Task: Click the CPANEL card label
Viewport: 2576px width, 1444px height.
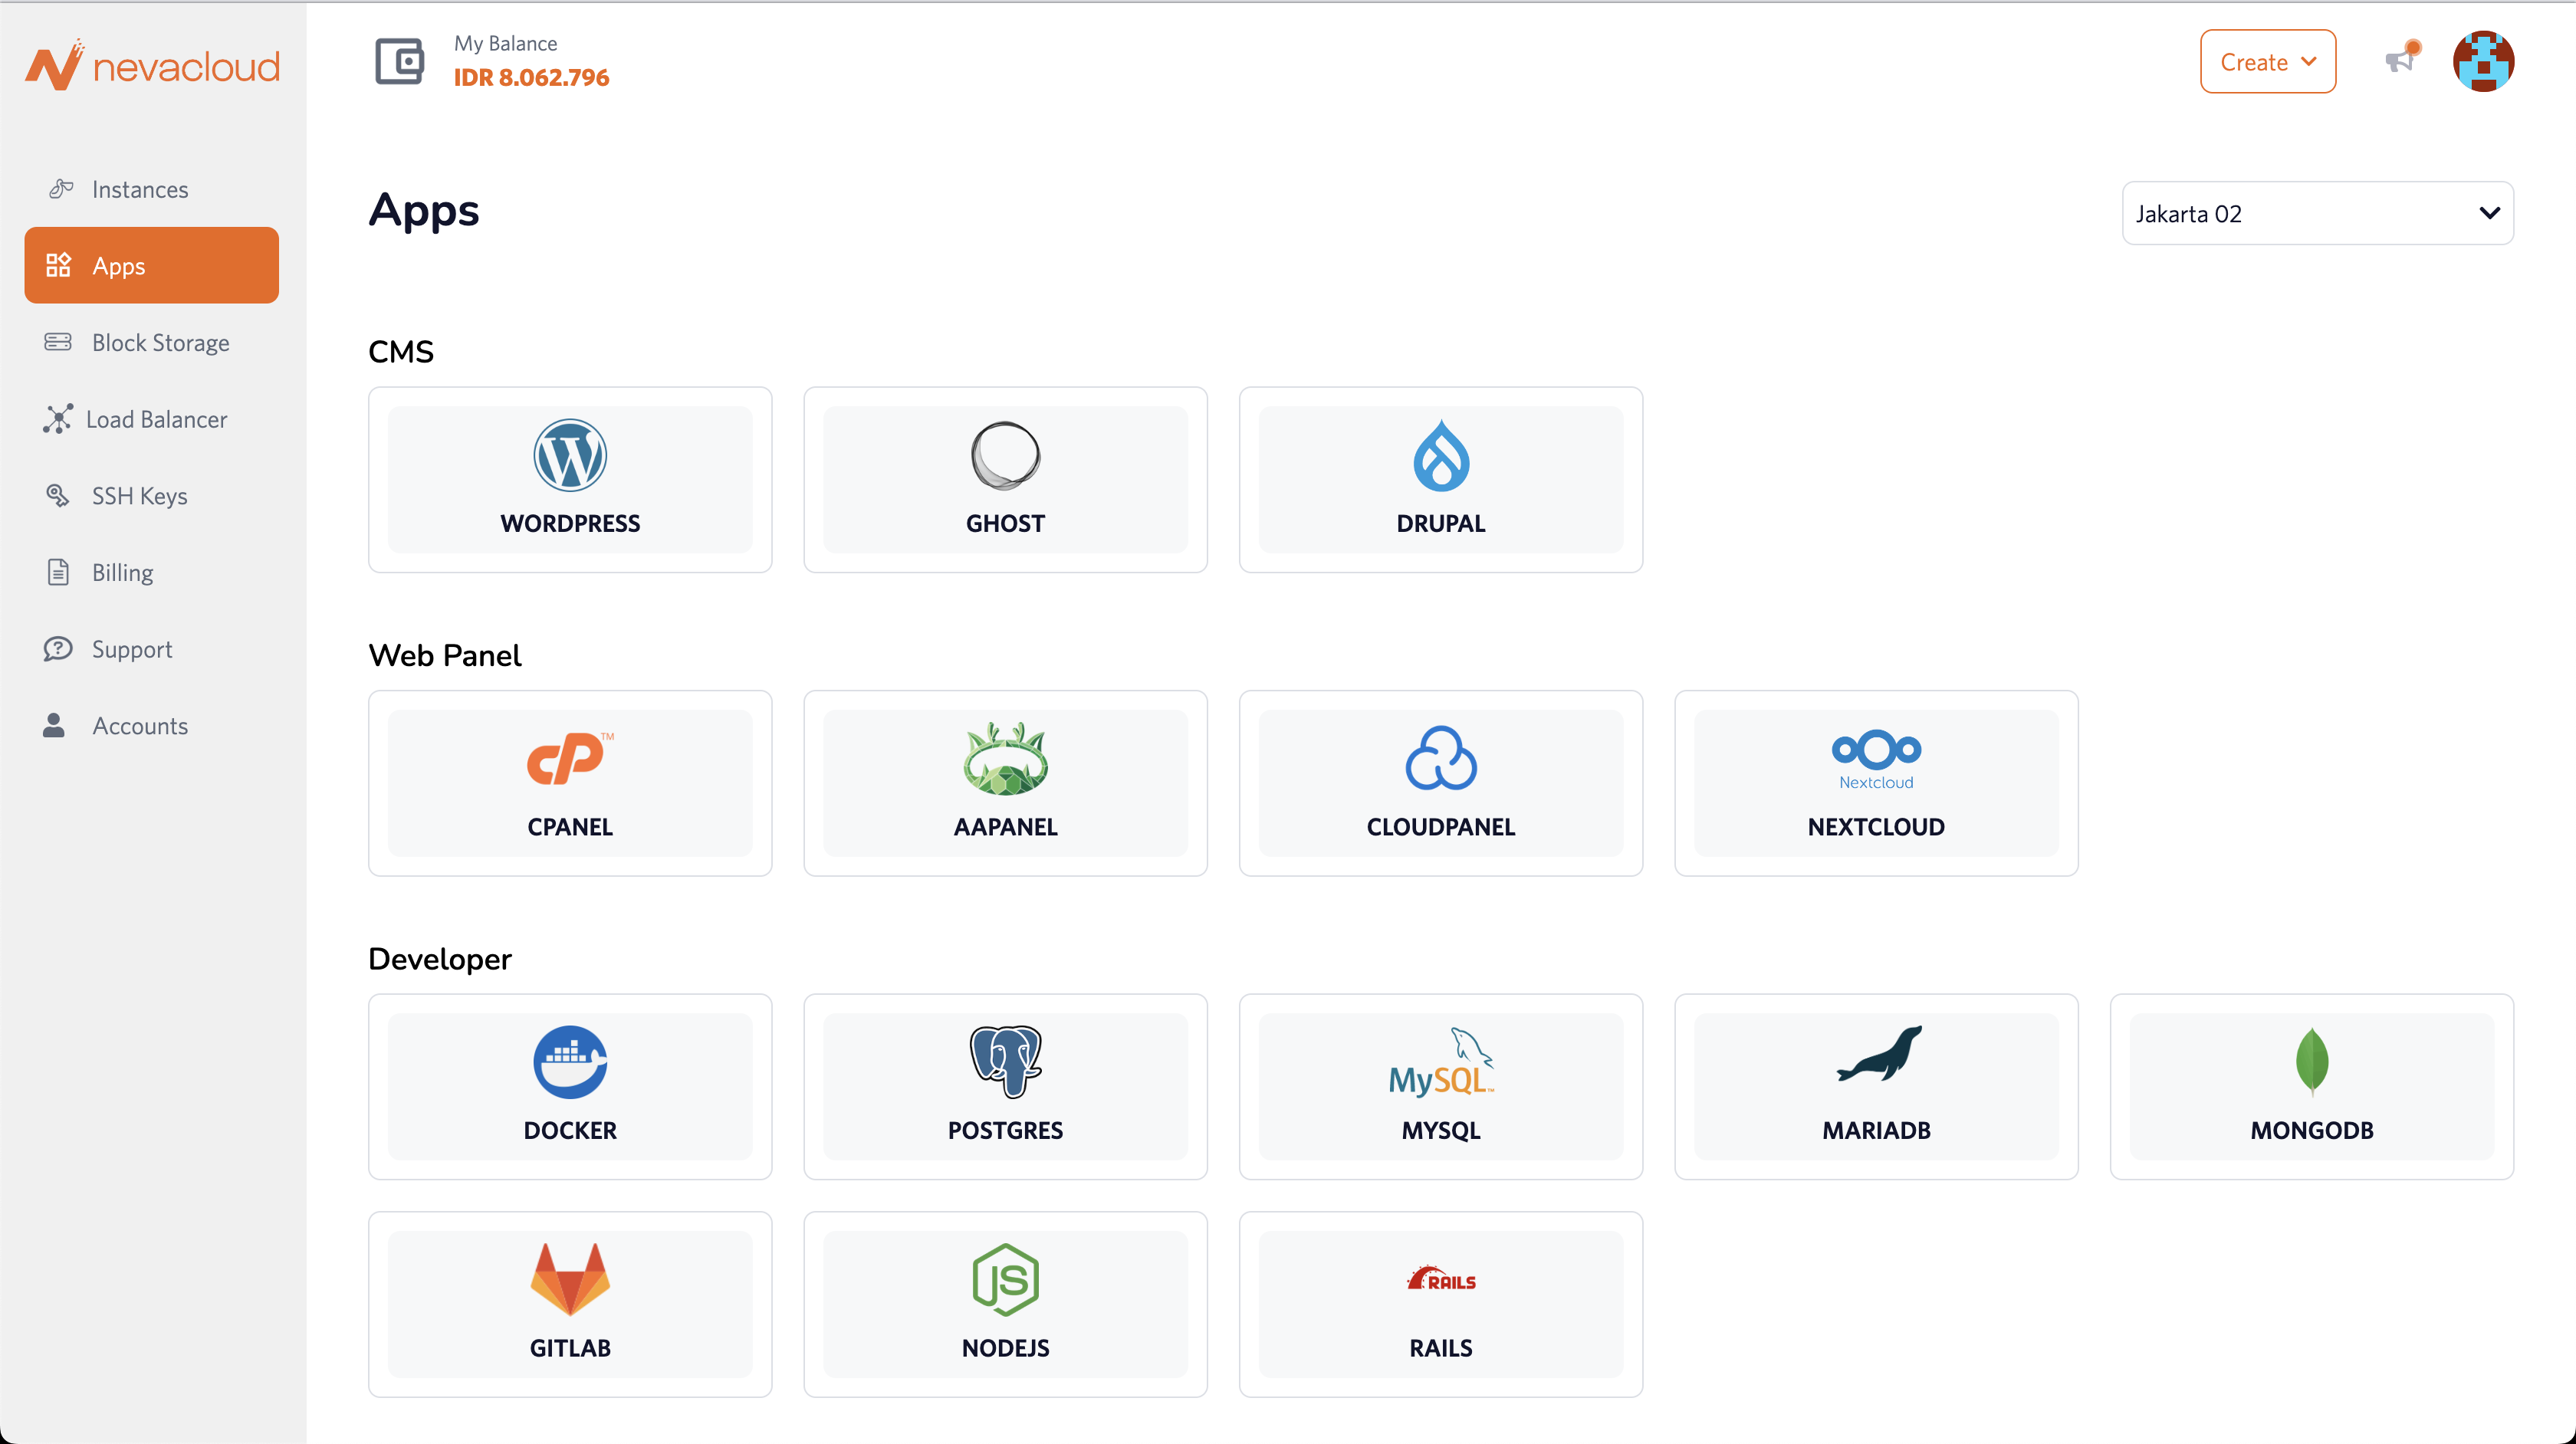Action: pos(570,827)
